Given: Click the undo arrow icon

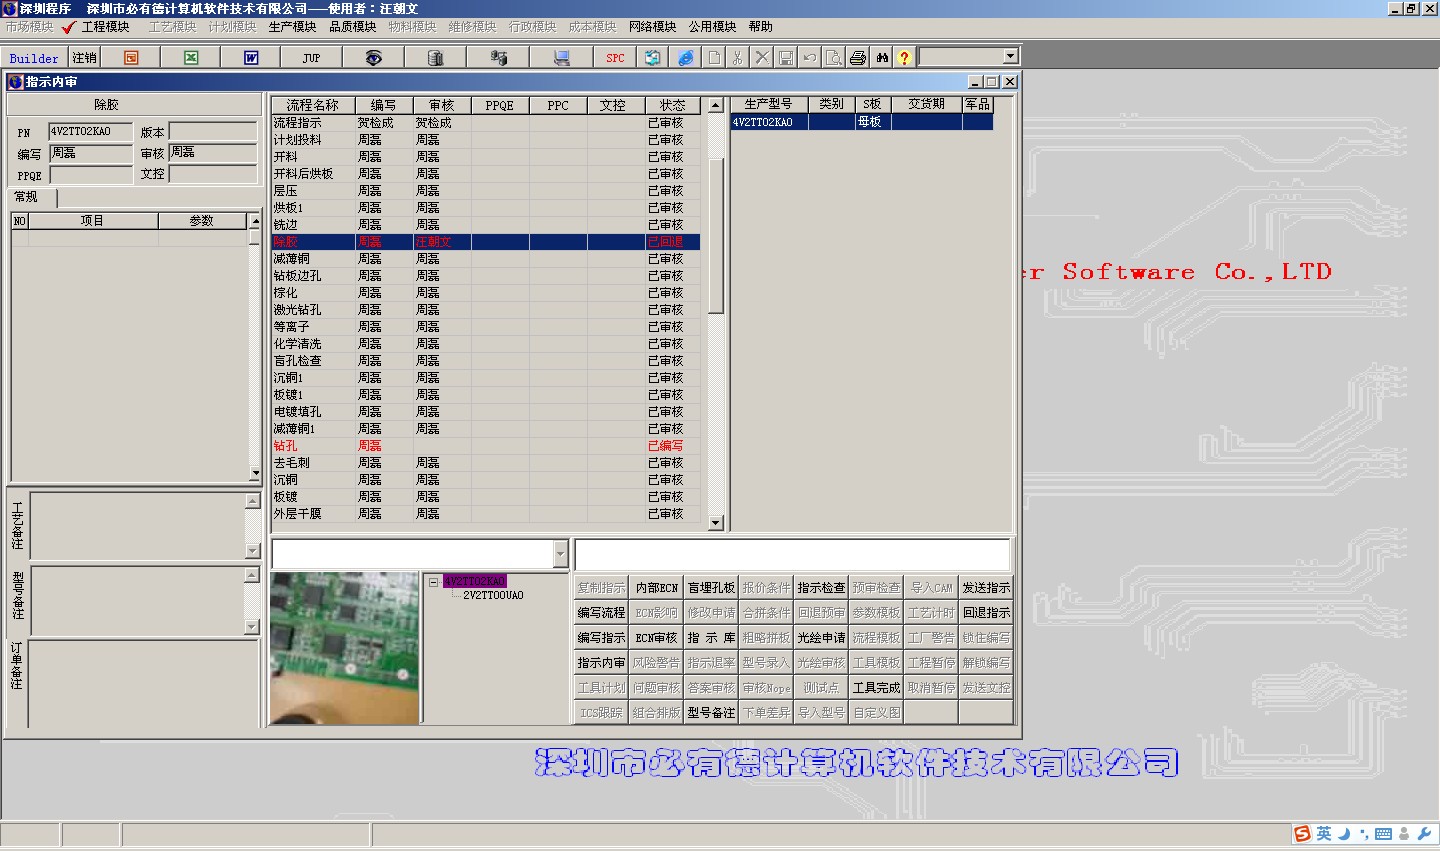Looking at the screenshot, I should click(x=810, y=58).
